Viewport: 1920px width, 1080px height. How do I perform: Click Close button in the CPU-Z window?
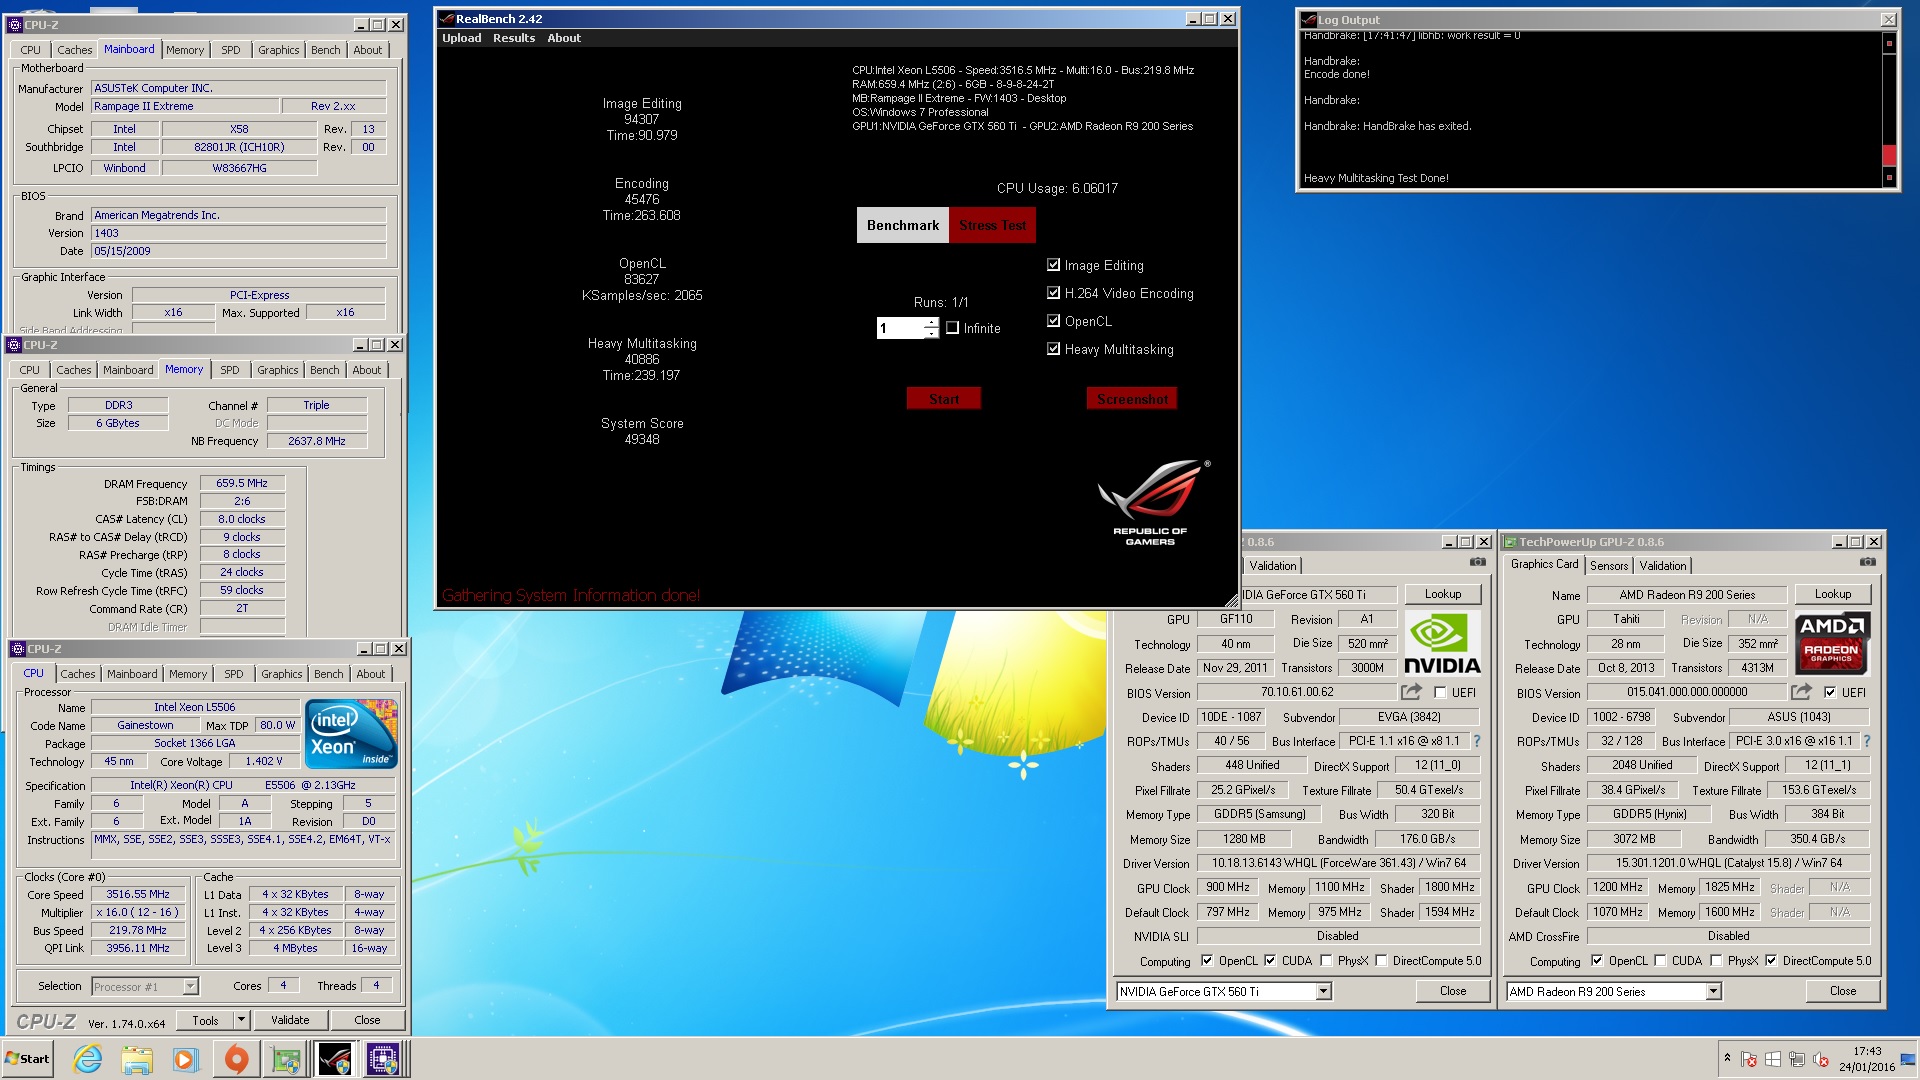(367, 1020)
